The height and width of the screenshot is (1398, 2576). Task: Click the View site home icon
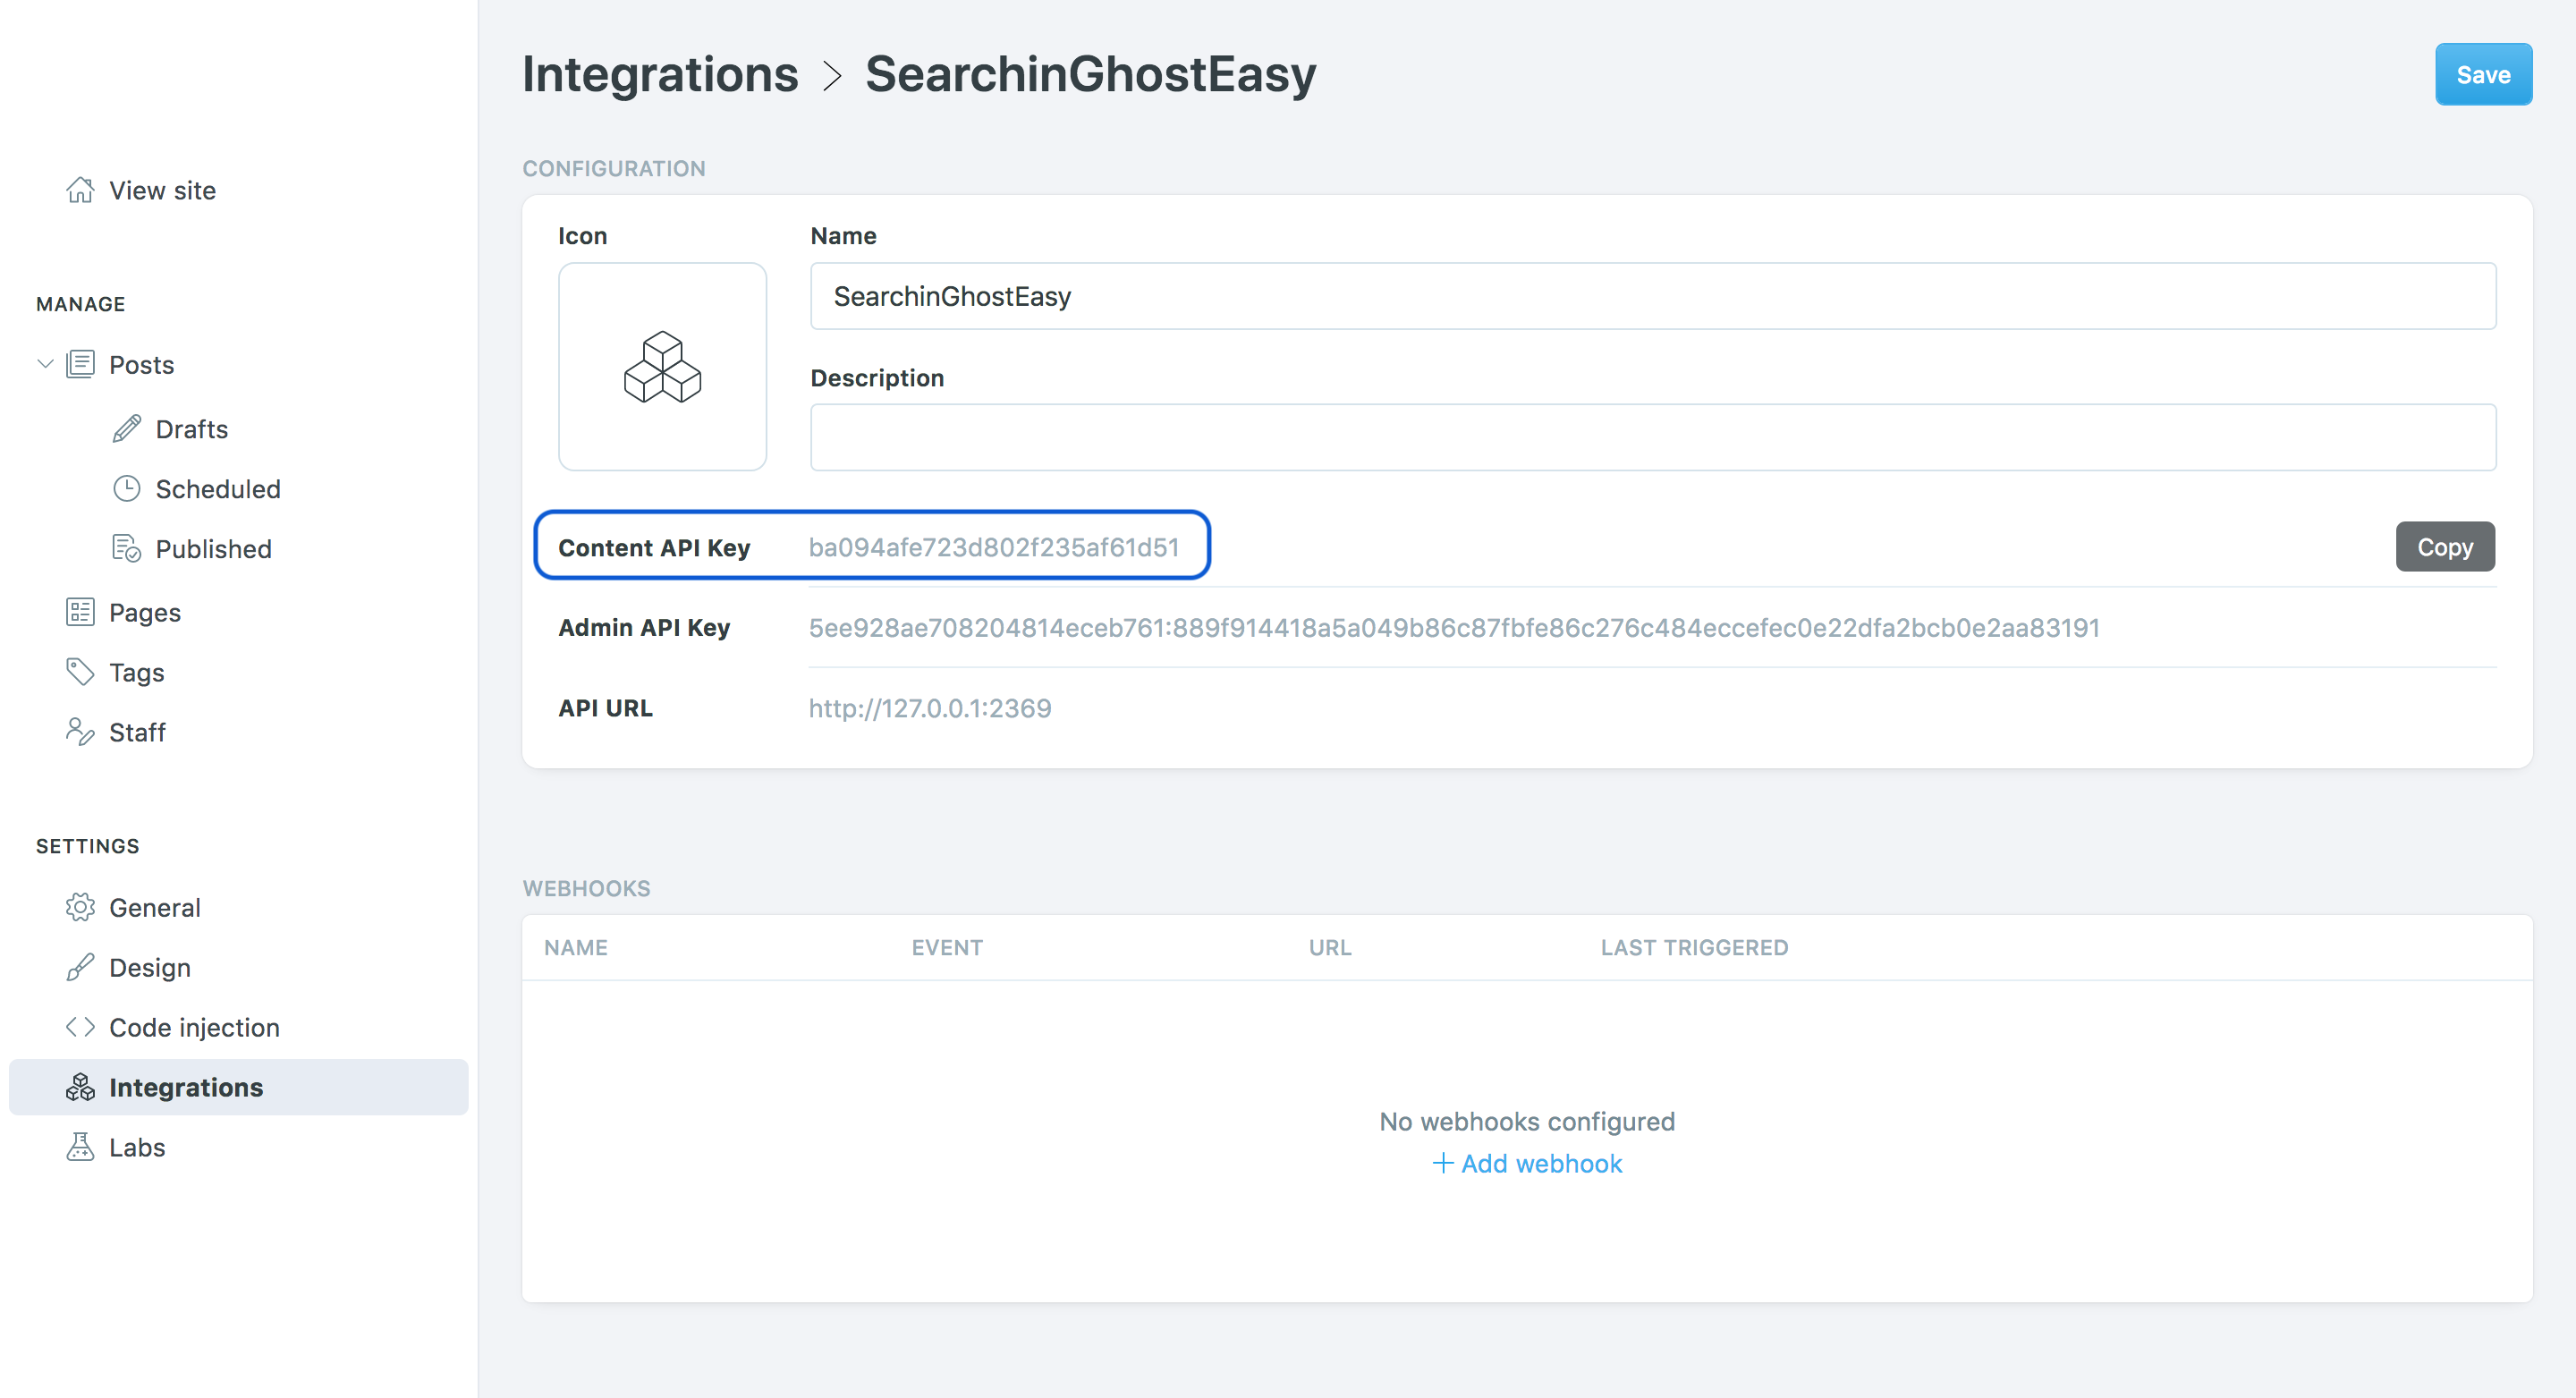pos(80,190)
